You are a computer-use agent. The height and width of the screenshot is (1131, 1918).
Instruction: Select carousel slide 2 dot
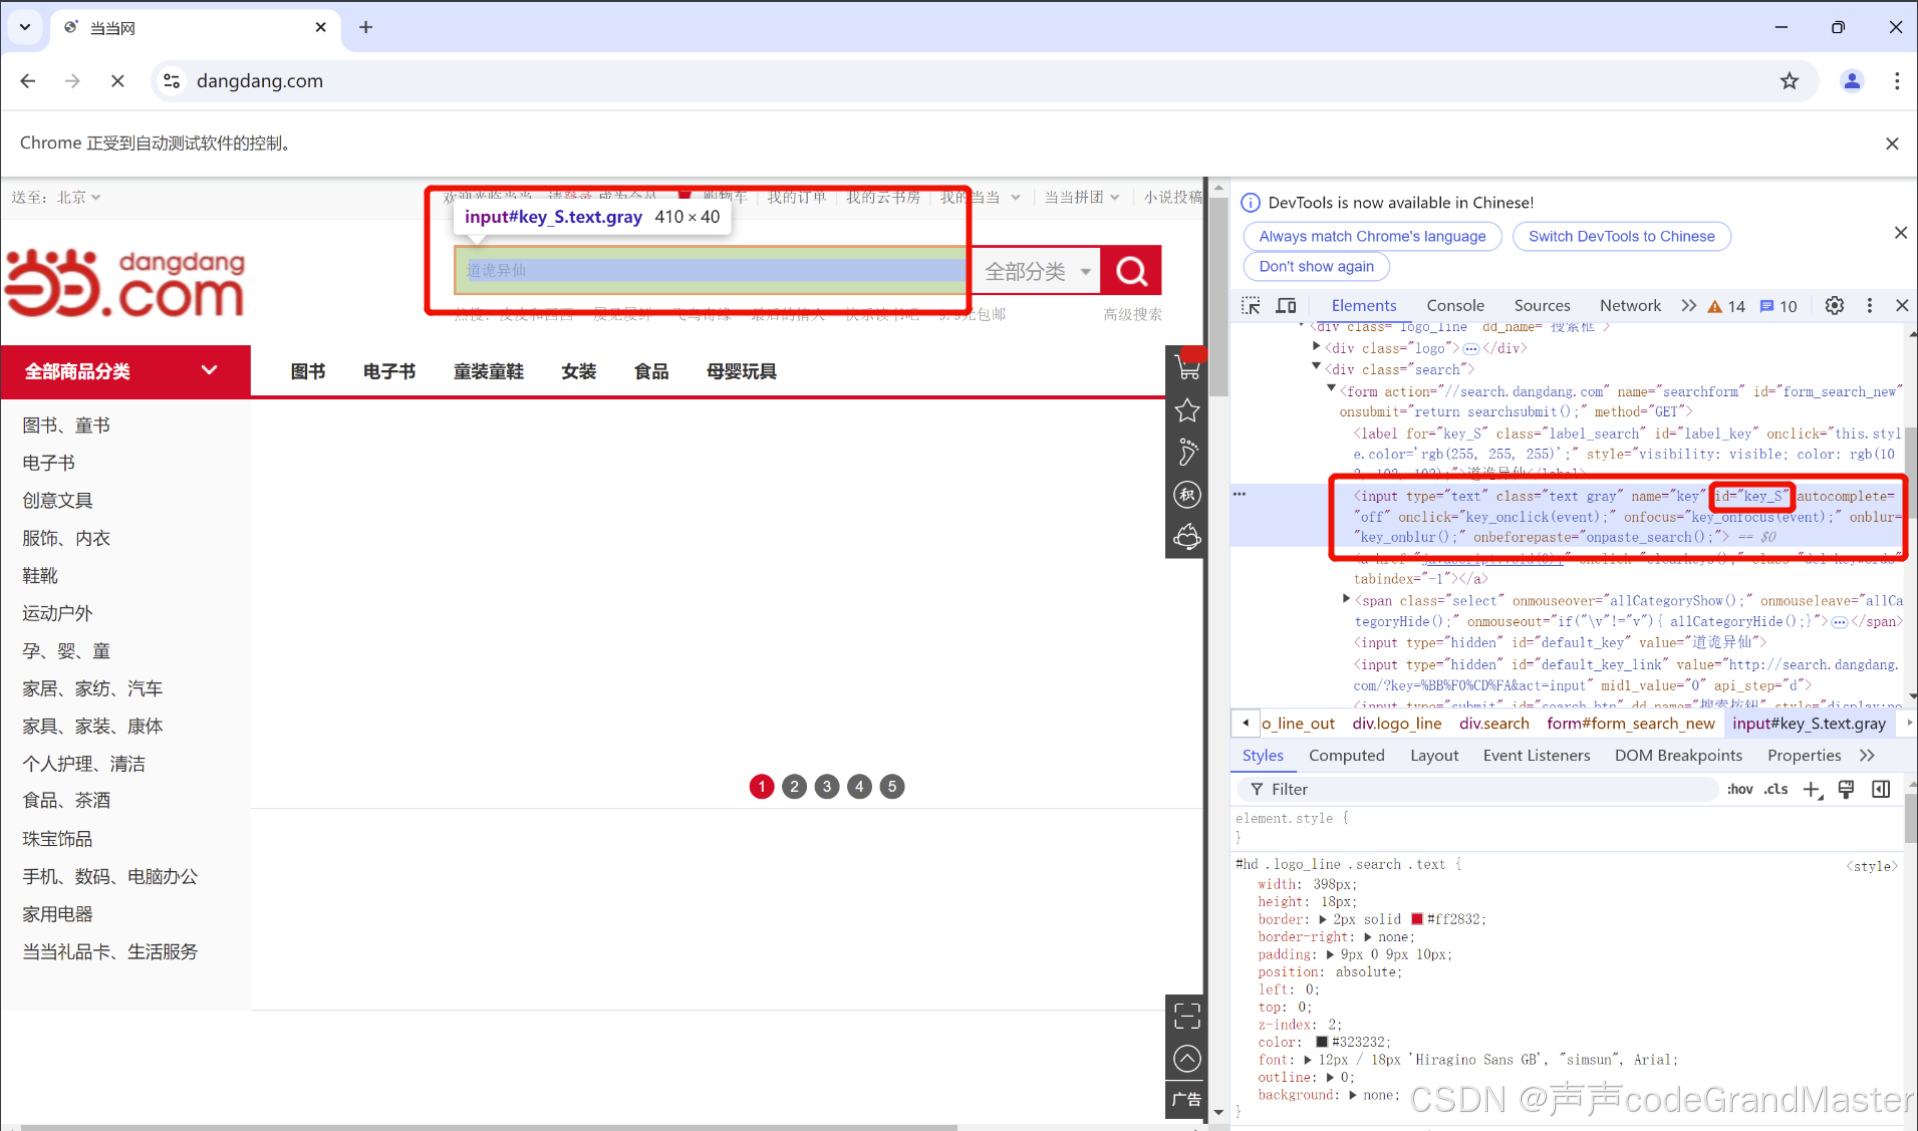[794, 787]
